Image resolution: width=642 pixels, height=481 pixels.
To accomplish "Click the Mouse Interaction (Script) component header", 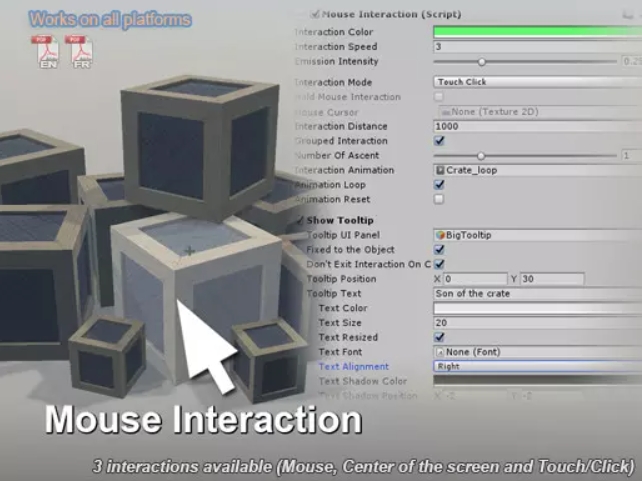I will [392, 14].
